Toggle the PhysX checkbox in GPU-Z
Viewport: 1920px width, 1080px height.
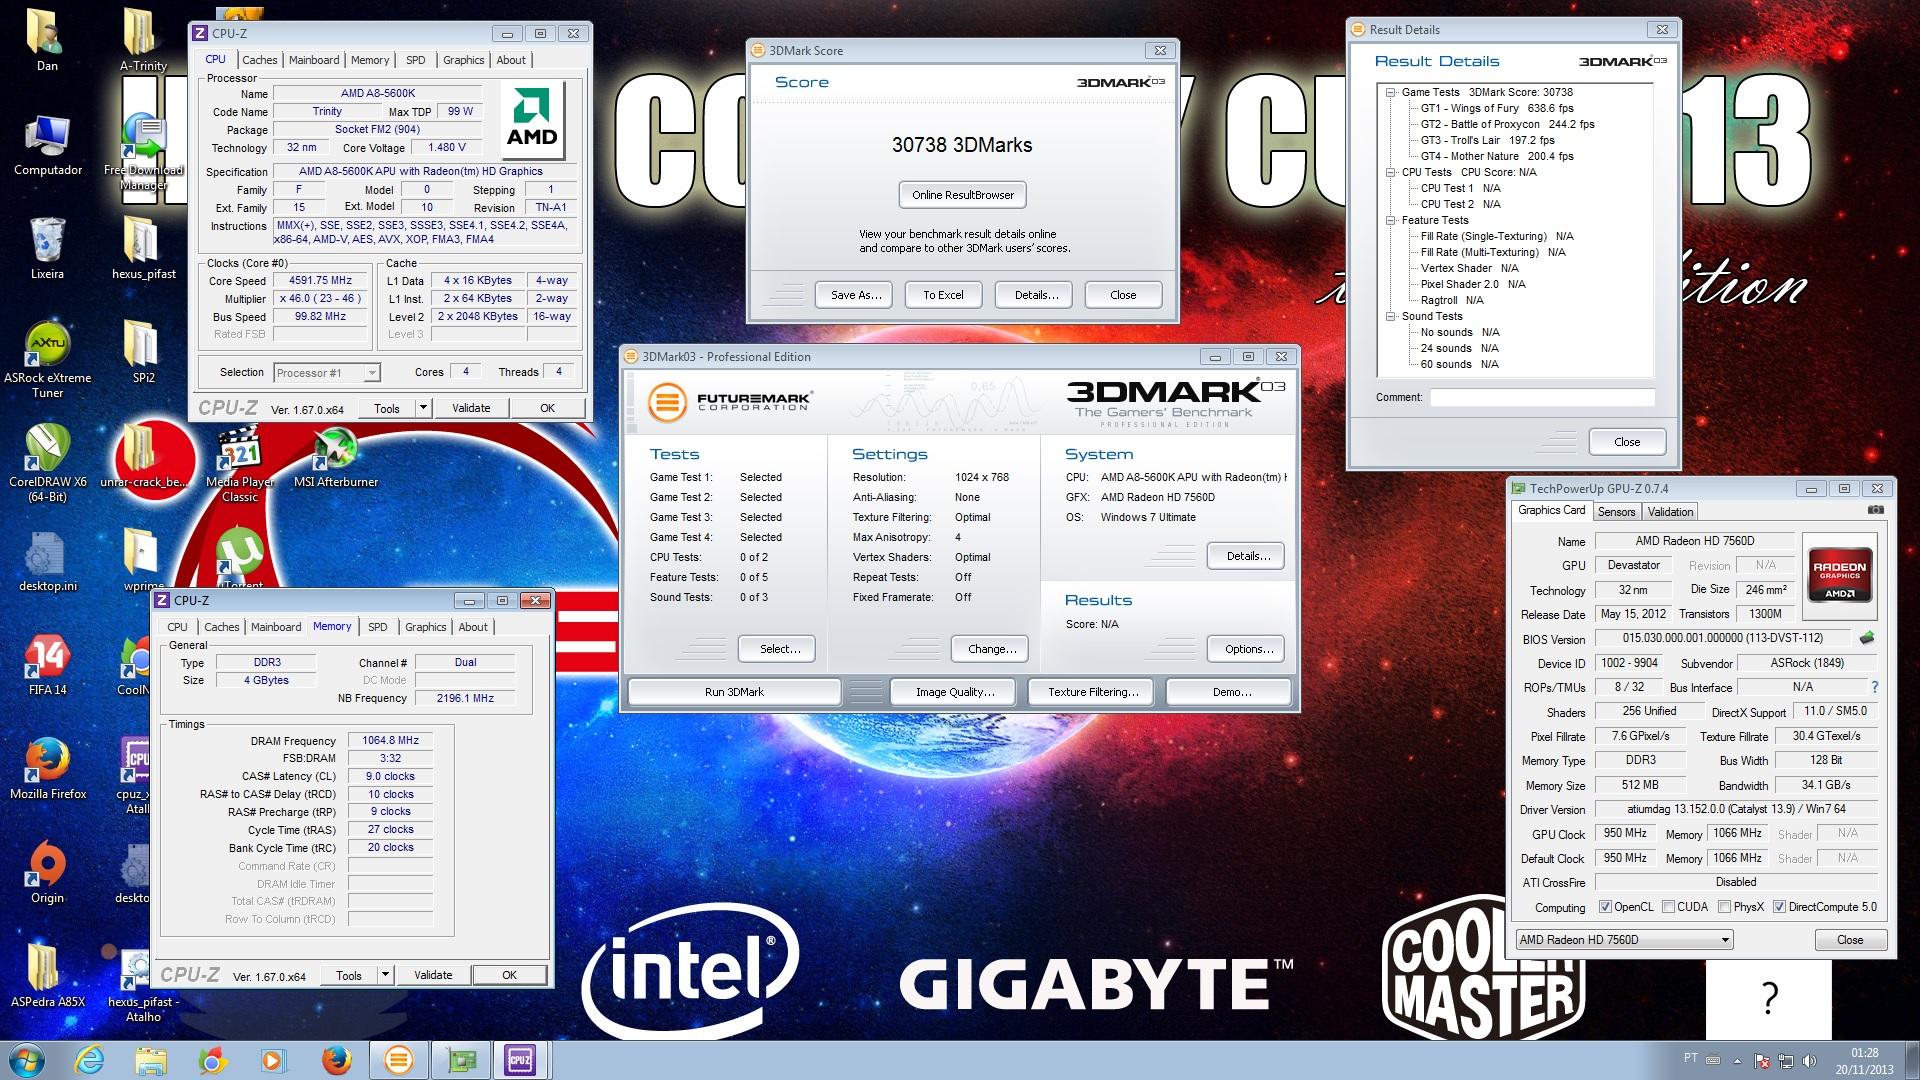tap(1724, 907)
